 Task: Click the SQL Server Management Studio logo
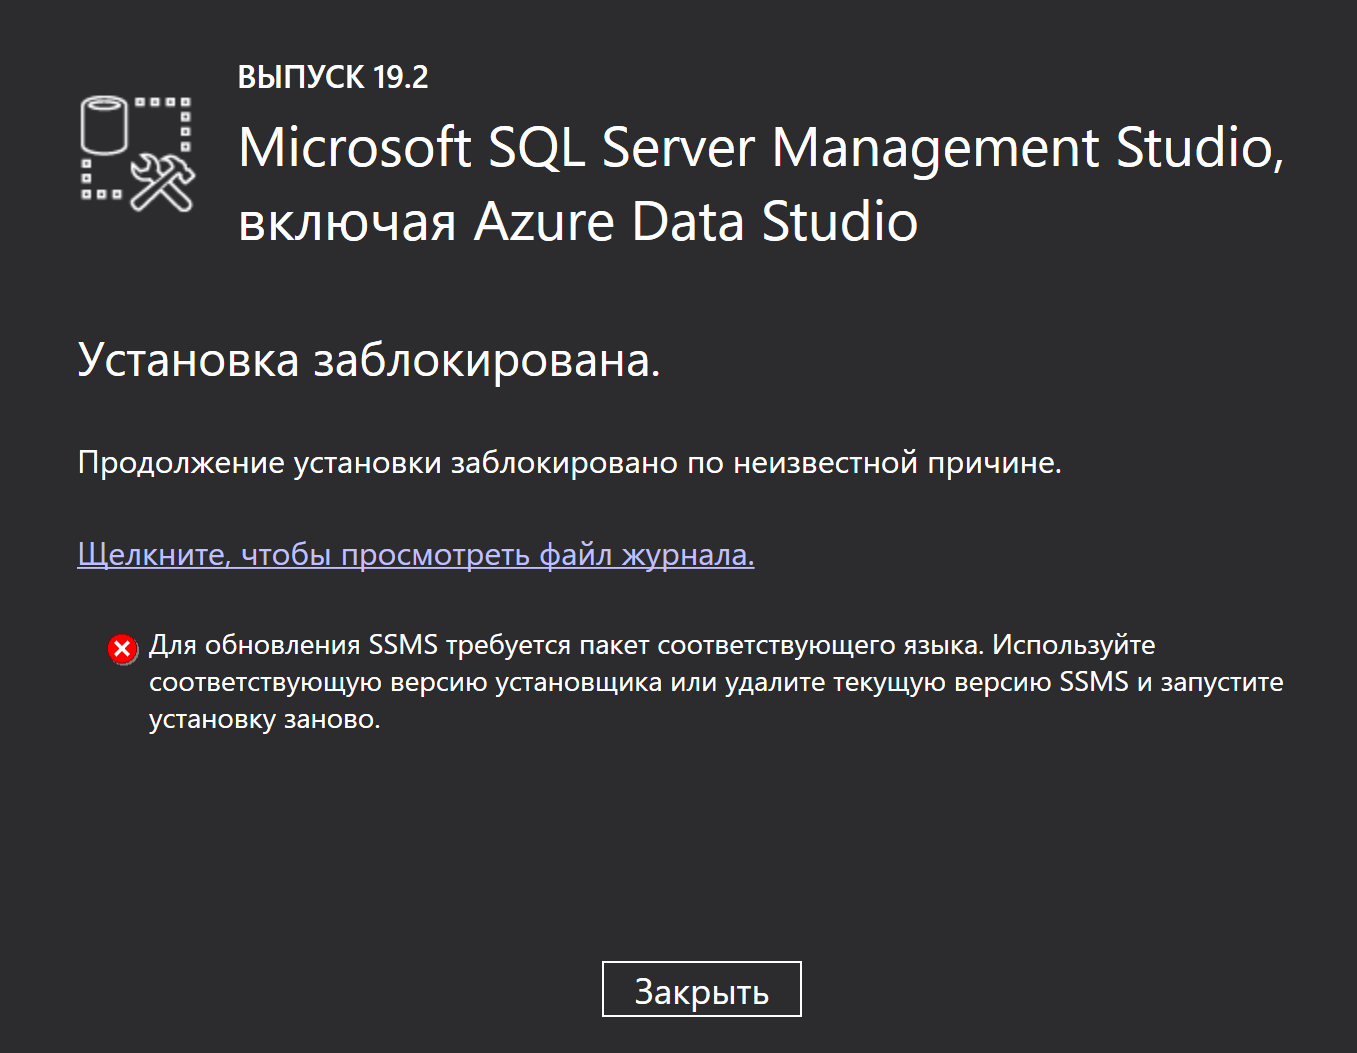click(x=137, y=153)
